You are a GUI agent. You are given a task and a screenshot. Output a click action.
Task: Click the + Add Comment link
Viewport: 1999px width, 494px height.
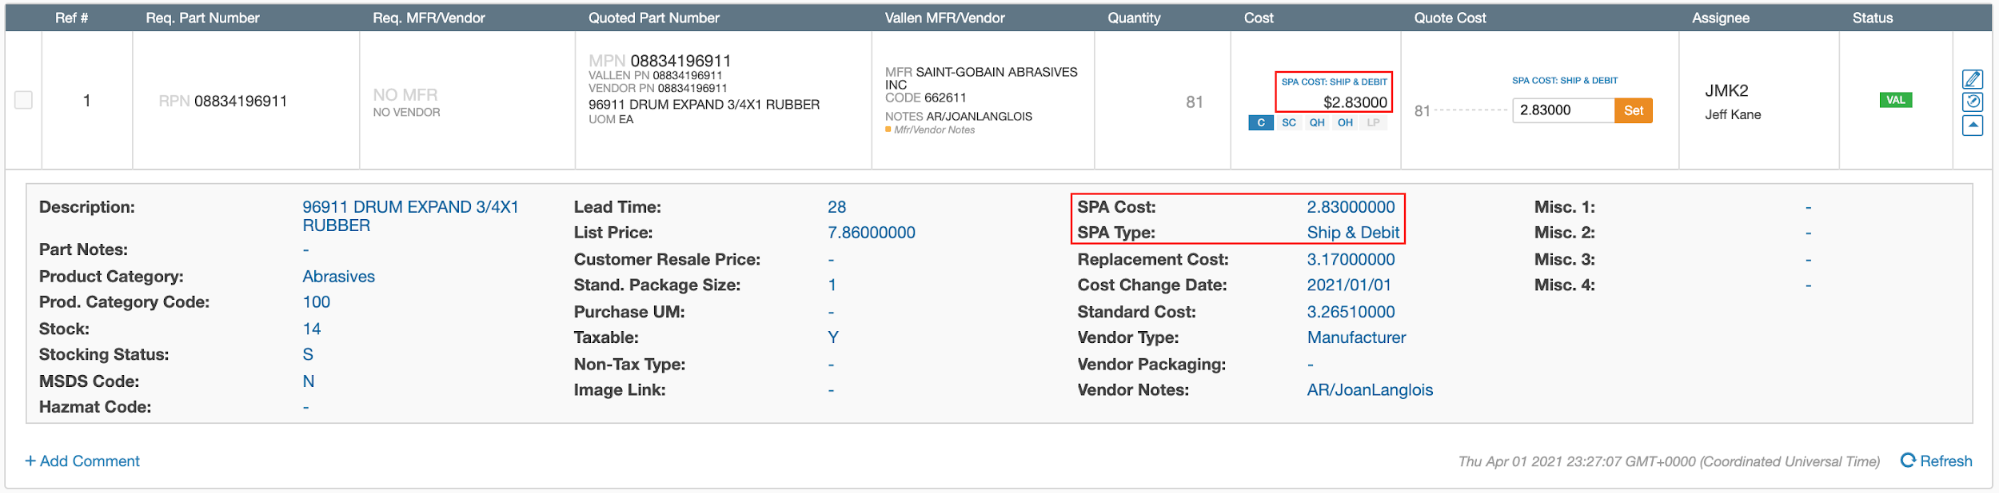click(x=82, y=461)
